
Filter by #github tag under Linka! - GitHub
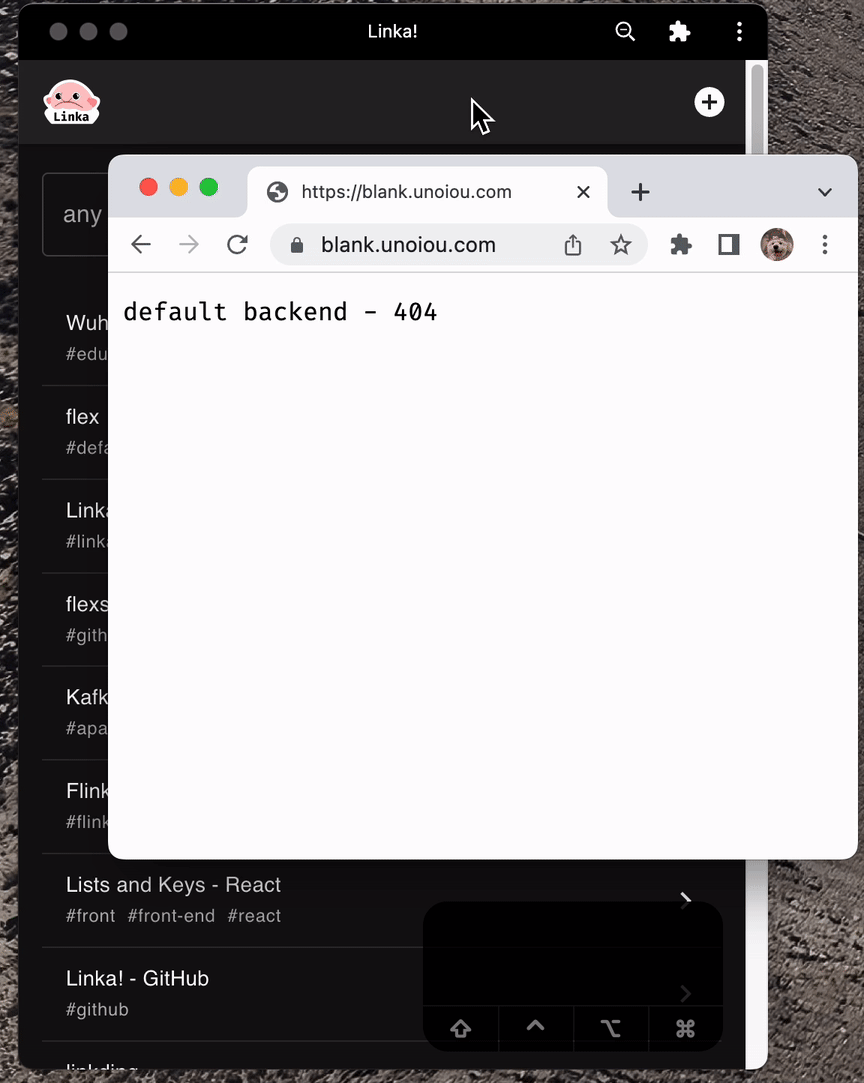coord(97,1010)
